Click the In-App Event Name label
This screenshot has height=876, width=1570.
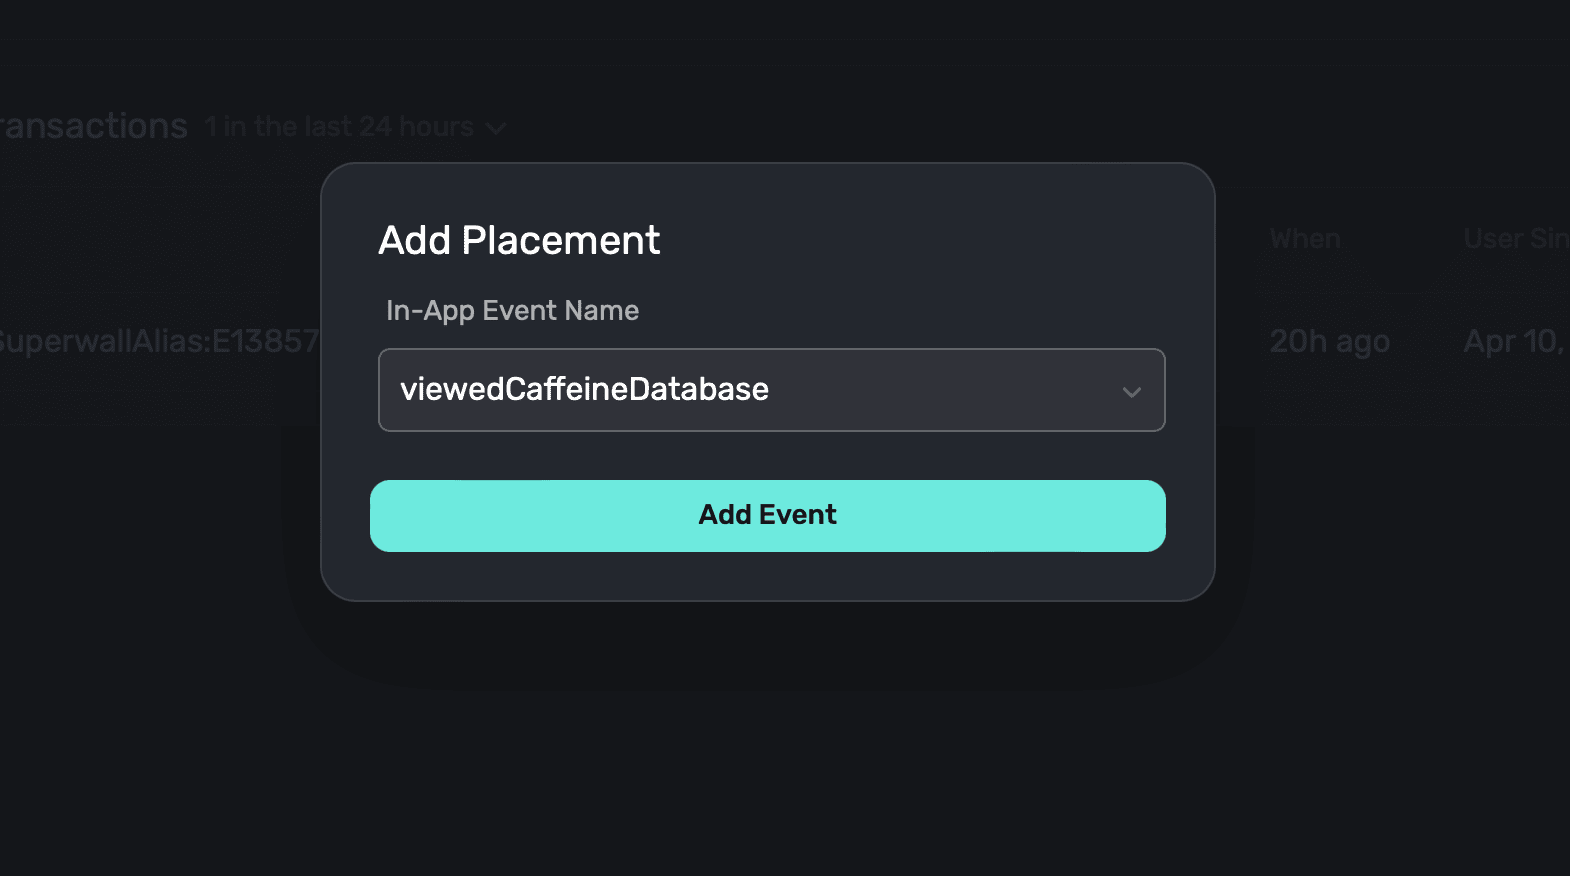(x=512, y=311)
